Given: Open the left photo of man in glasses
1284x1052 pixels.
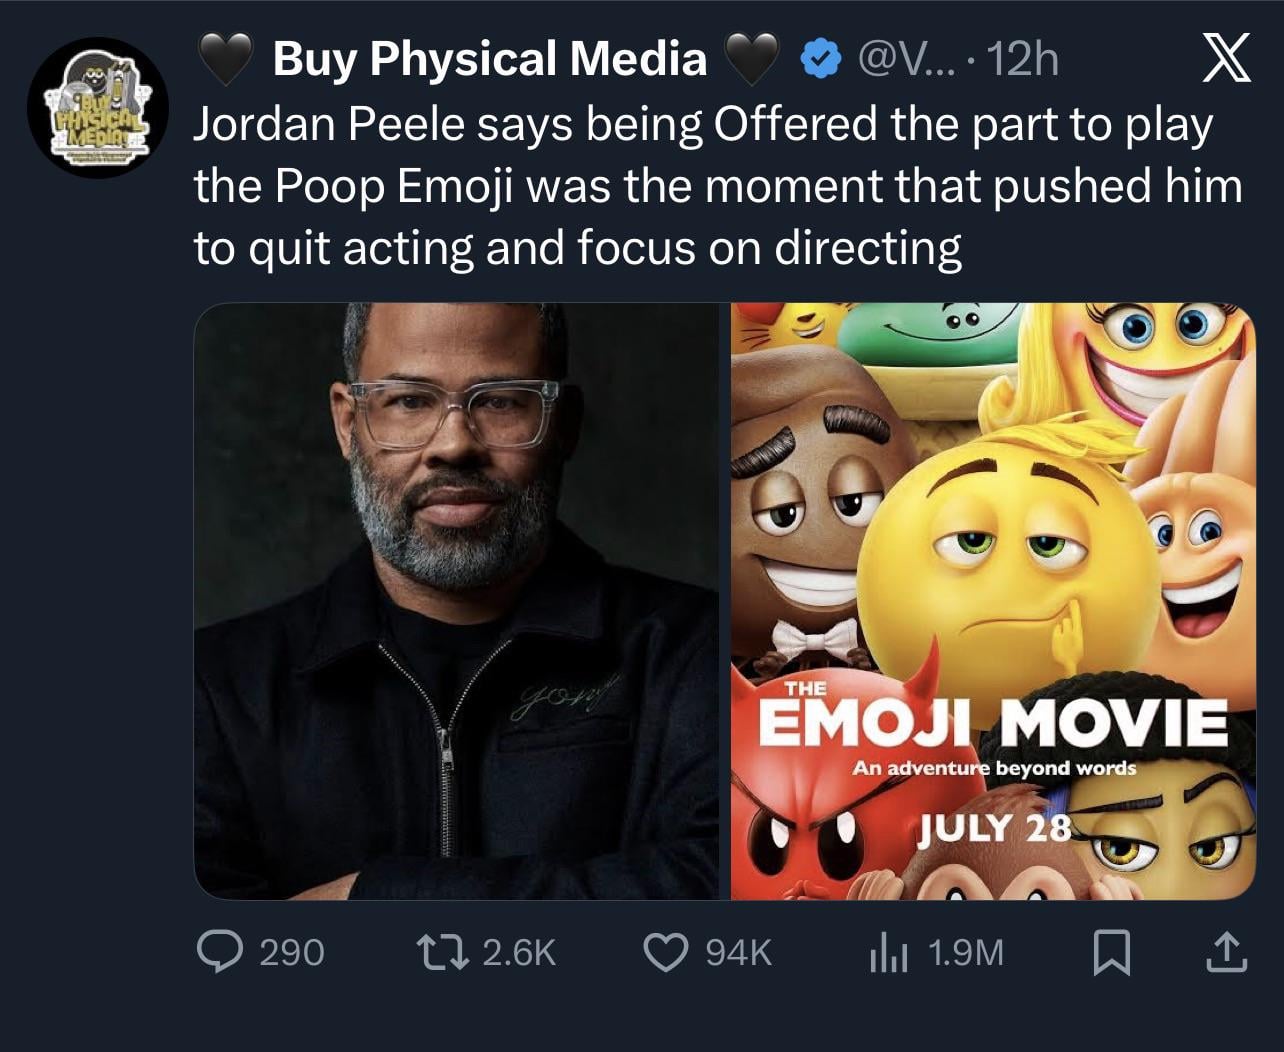Looking at the screenshot, I should tap(455, 600).
